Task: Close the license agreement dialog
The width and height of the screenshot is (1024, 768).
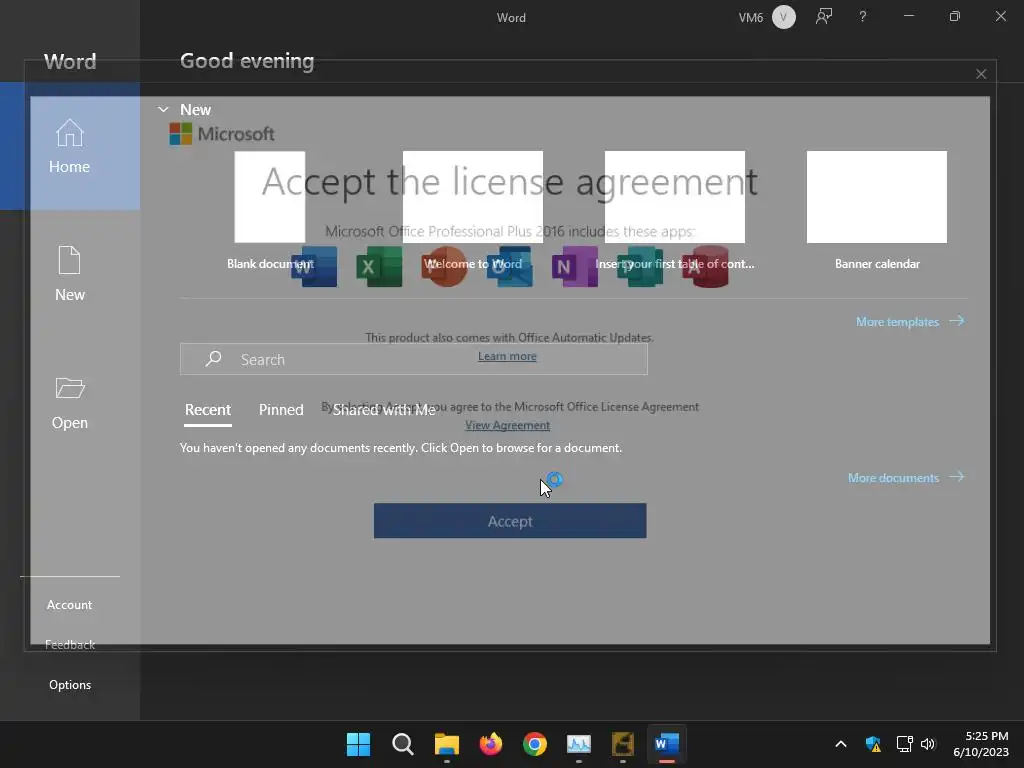Action: click(981, 74)
